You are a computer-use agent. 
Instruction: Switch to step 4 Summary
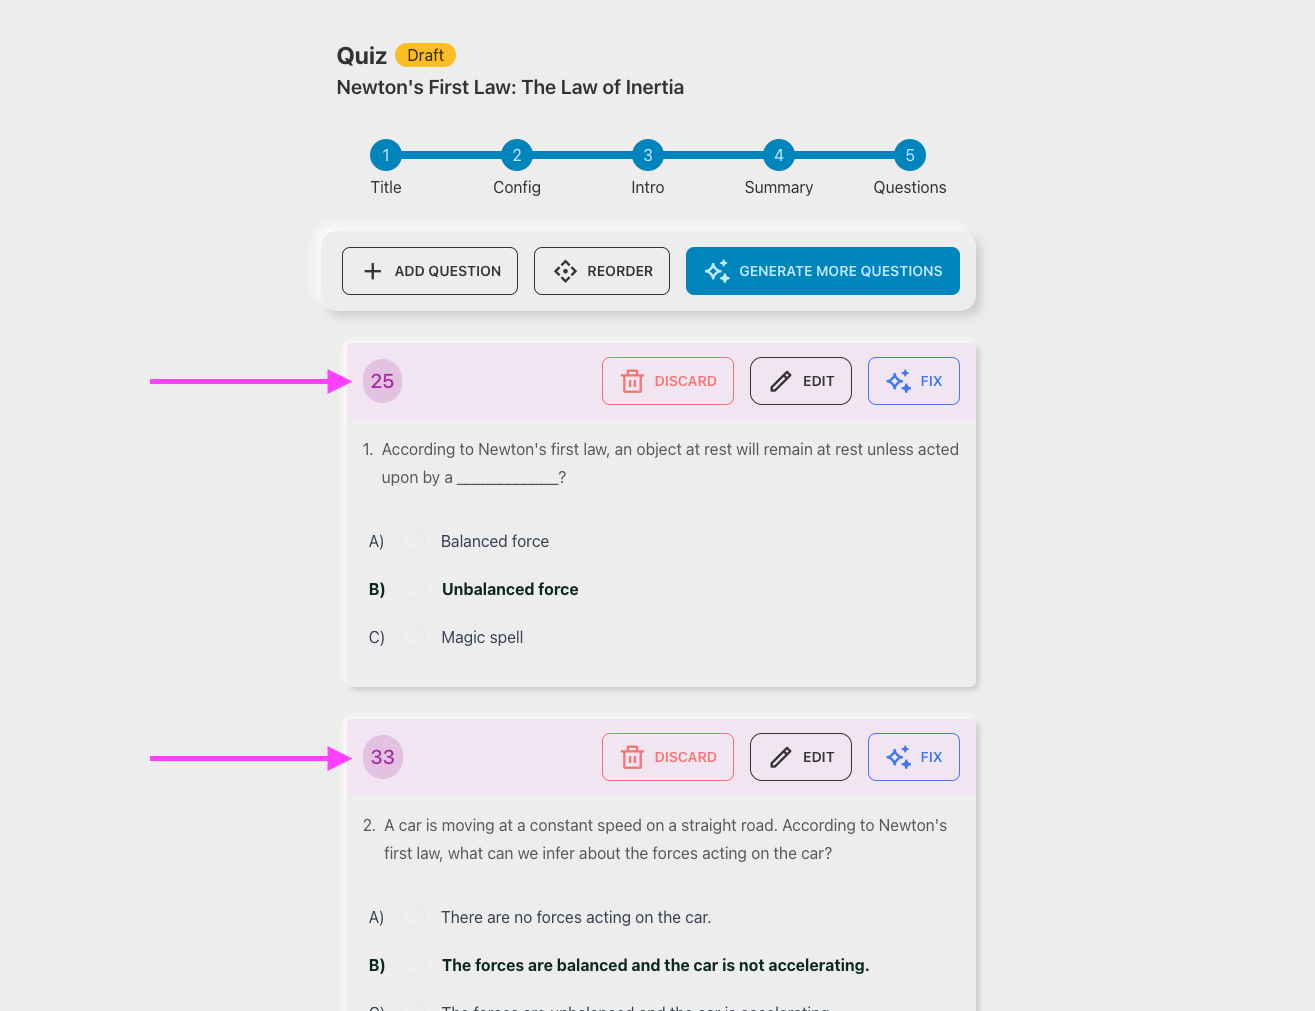779,155
